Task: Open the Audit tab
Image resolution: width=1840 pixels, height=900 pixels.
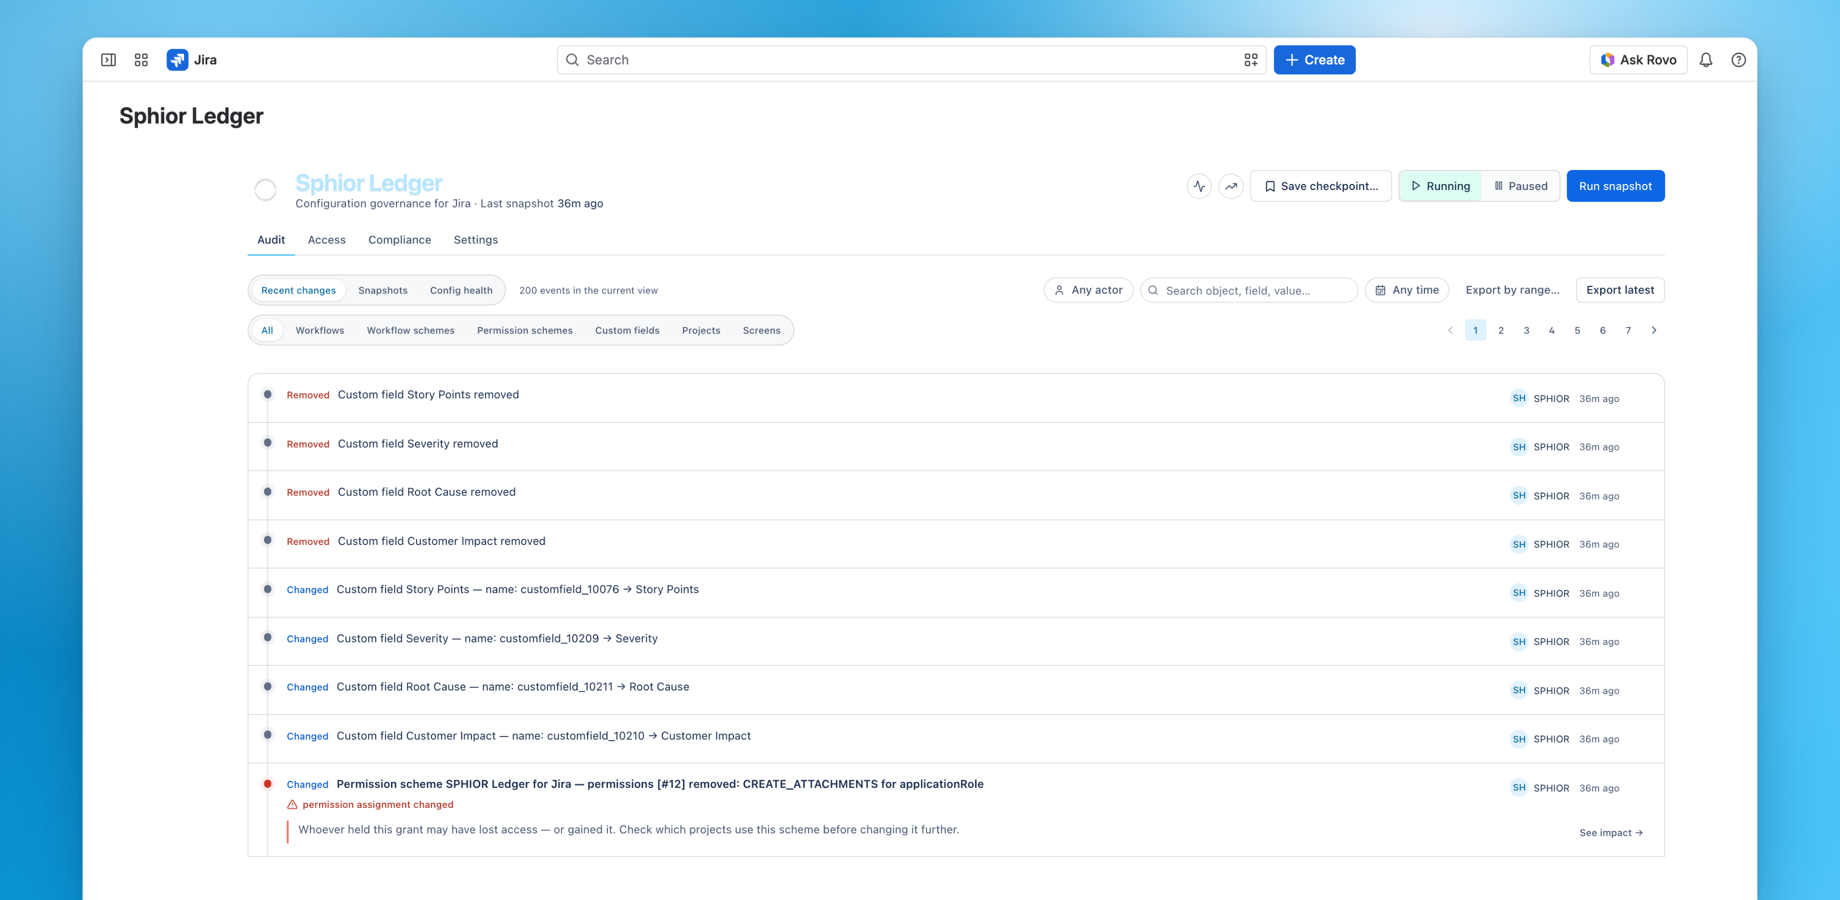Action: [271, 240]
